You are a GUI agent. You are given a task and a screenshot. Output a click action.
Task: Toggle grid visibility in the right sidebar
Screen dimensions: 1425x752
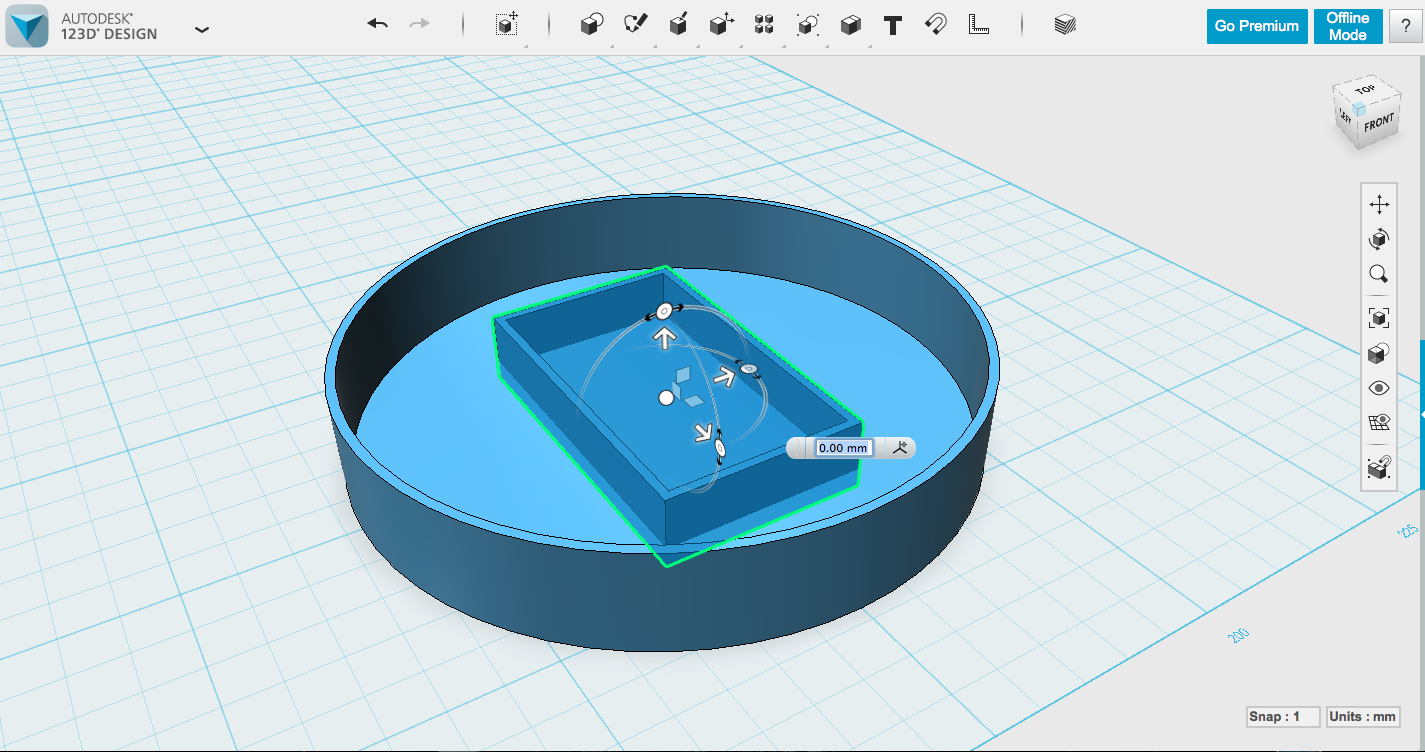coord(1378,421)
